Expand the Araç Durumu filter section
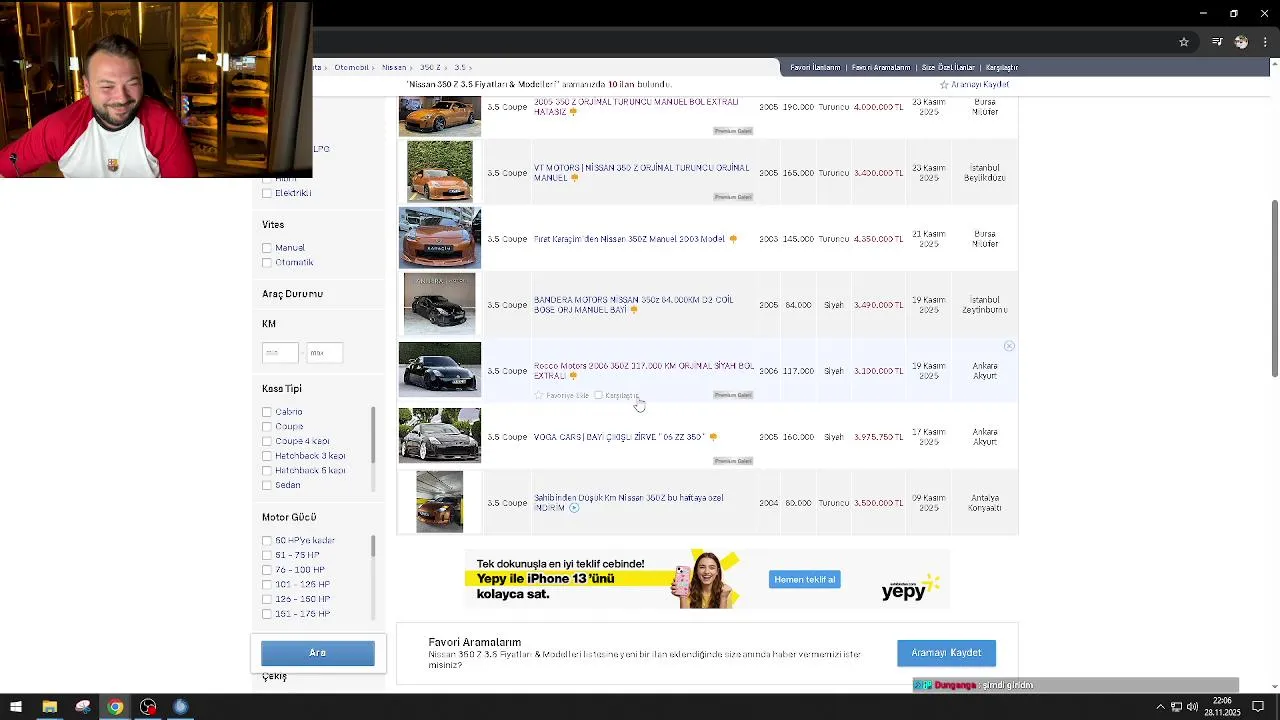This screenshot has height=720, width=1280. click(x=292, y=294)
